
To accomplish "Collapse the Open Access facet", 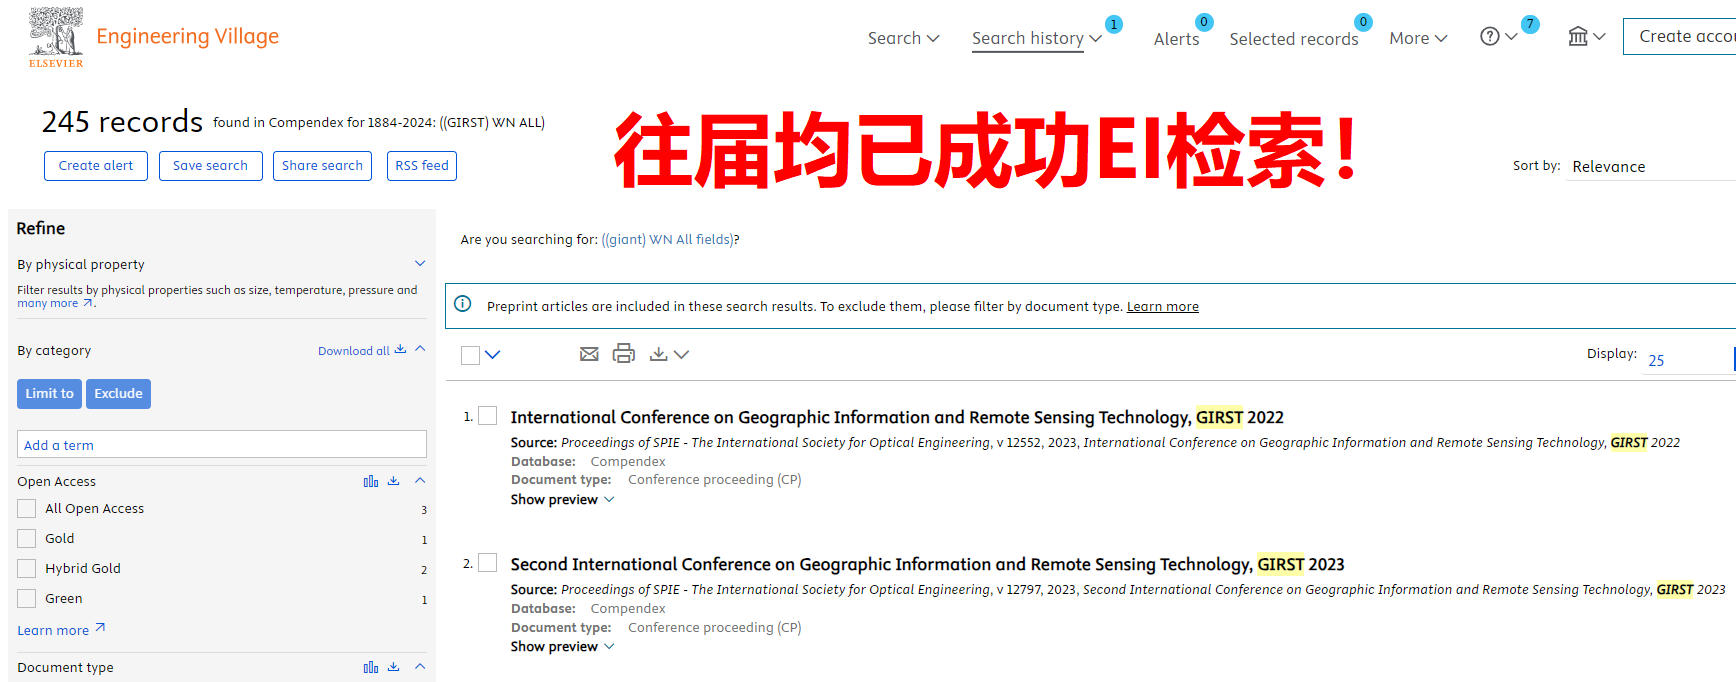I will pyautogui.click(x=420, y=481).
